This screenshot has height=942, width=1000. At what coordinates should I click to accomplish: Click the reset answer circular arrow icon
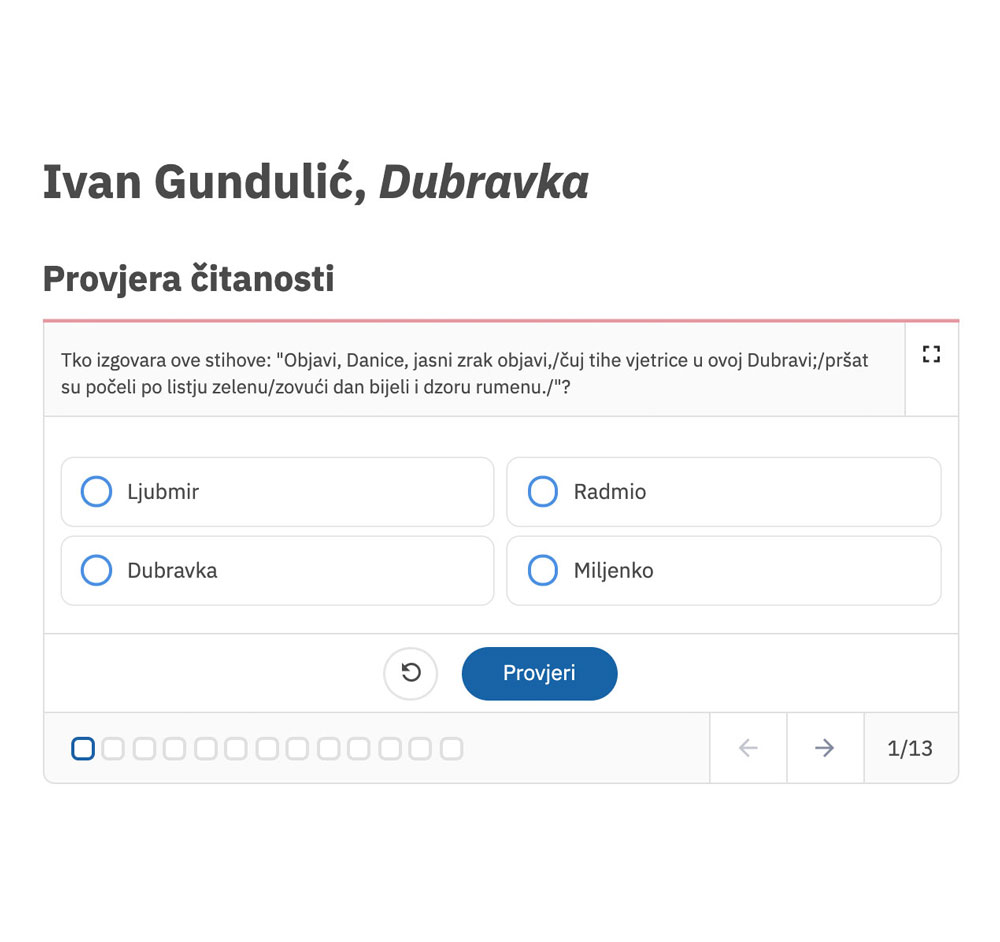411,673
